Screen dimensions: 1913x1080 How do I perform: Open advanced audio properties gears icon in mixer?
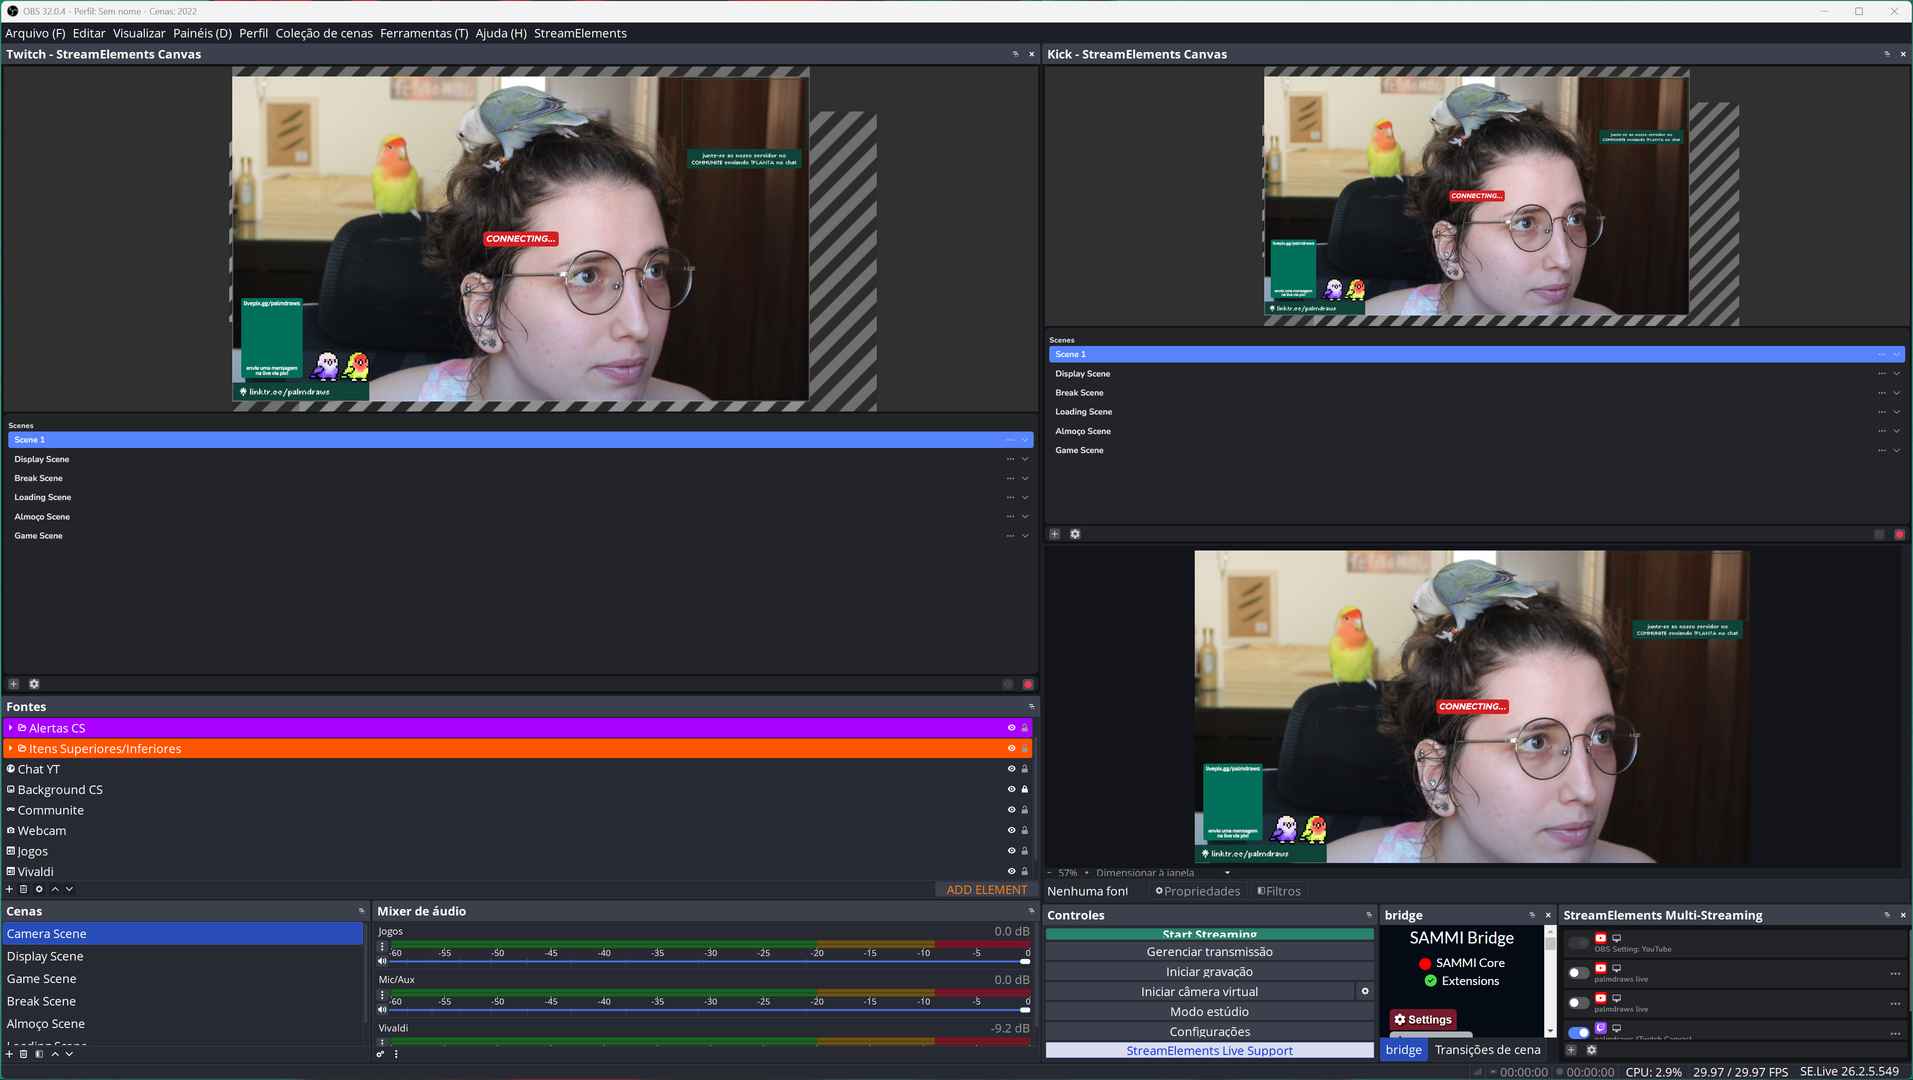(x=380, y=1054)
